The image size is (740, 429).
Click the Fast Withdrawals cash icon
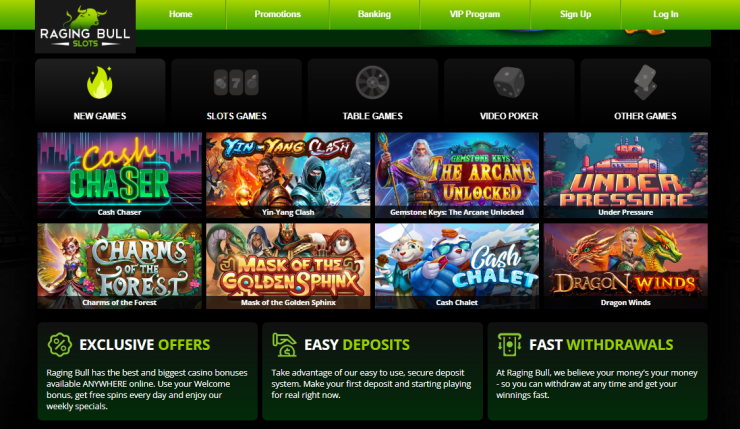point(510,345)
